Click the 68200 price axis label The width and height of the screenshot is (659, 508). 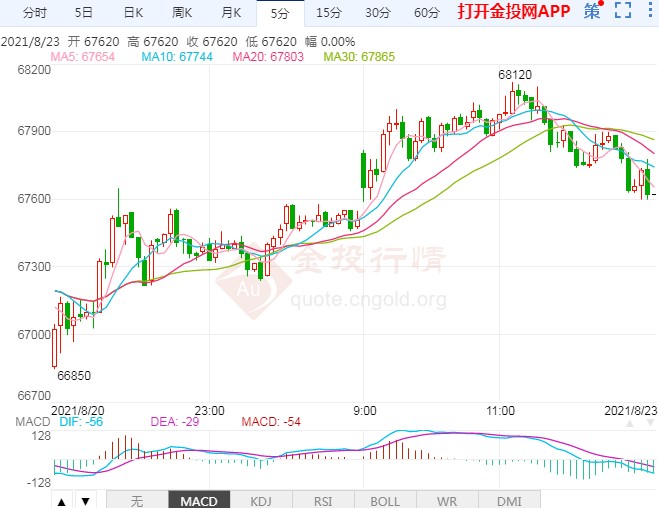(x=34, y=70)
